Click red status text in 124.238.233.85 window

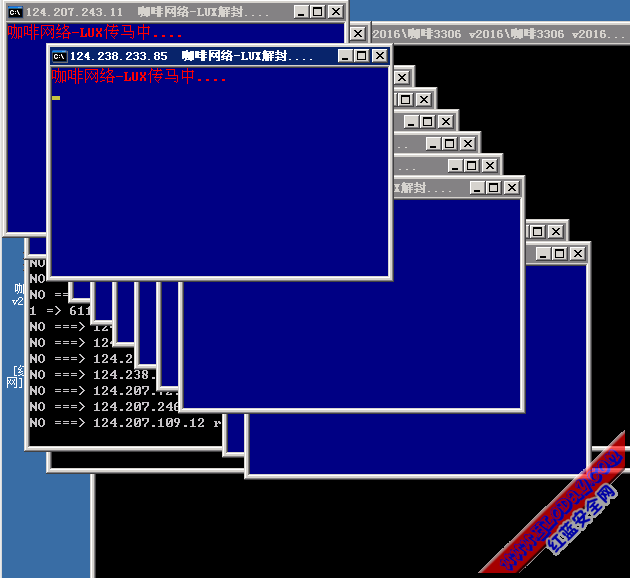(138, 76)
